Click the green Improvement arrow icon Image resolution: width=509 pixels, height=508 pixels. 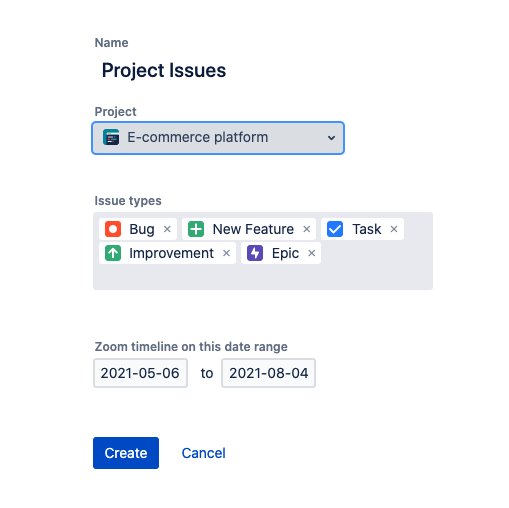113,253
